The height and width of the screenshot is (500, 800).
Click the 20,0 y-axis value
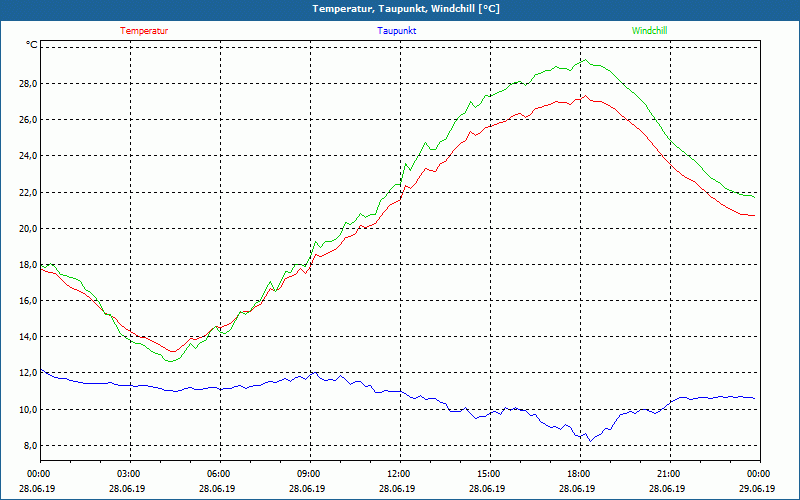click(x=28, y=229)
